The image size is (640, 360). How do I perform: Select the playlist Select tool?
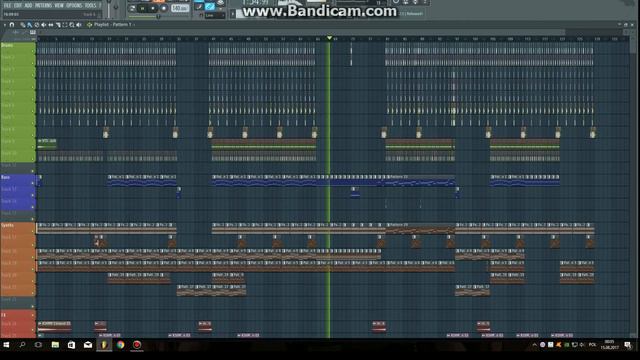(65, 25)
